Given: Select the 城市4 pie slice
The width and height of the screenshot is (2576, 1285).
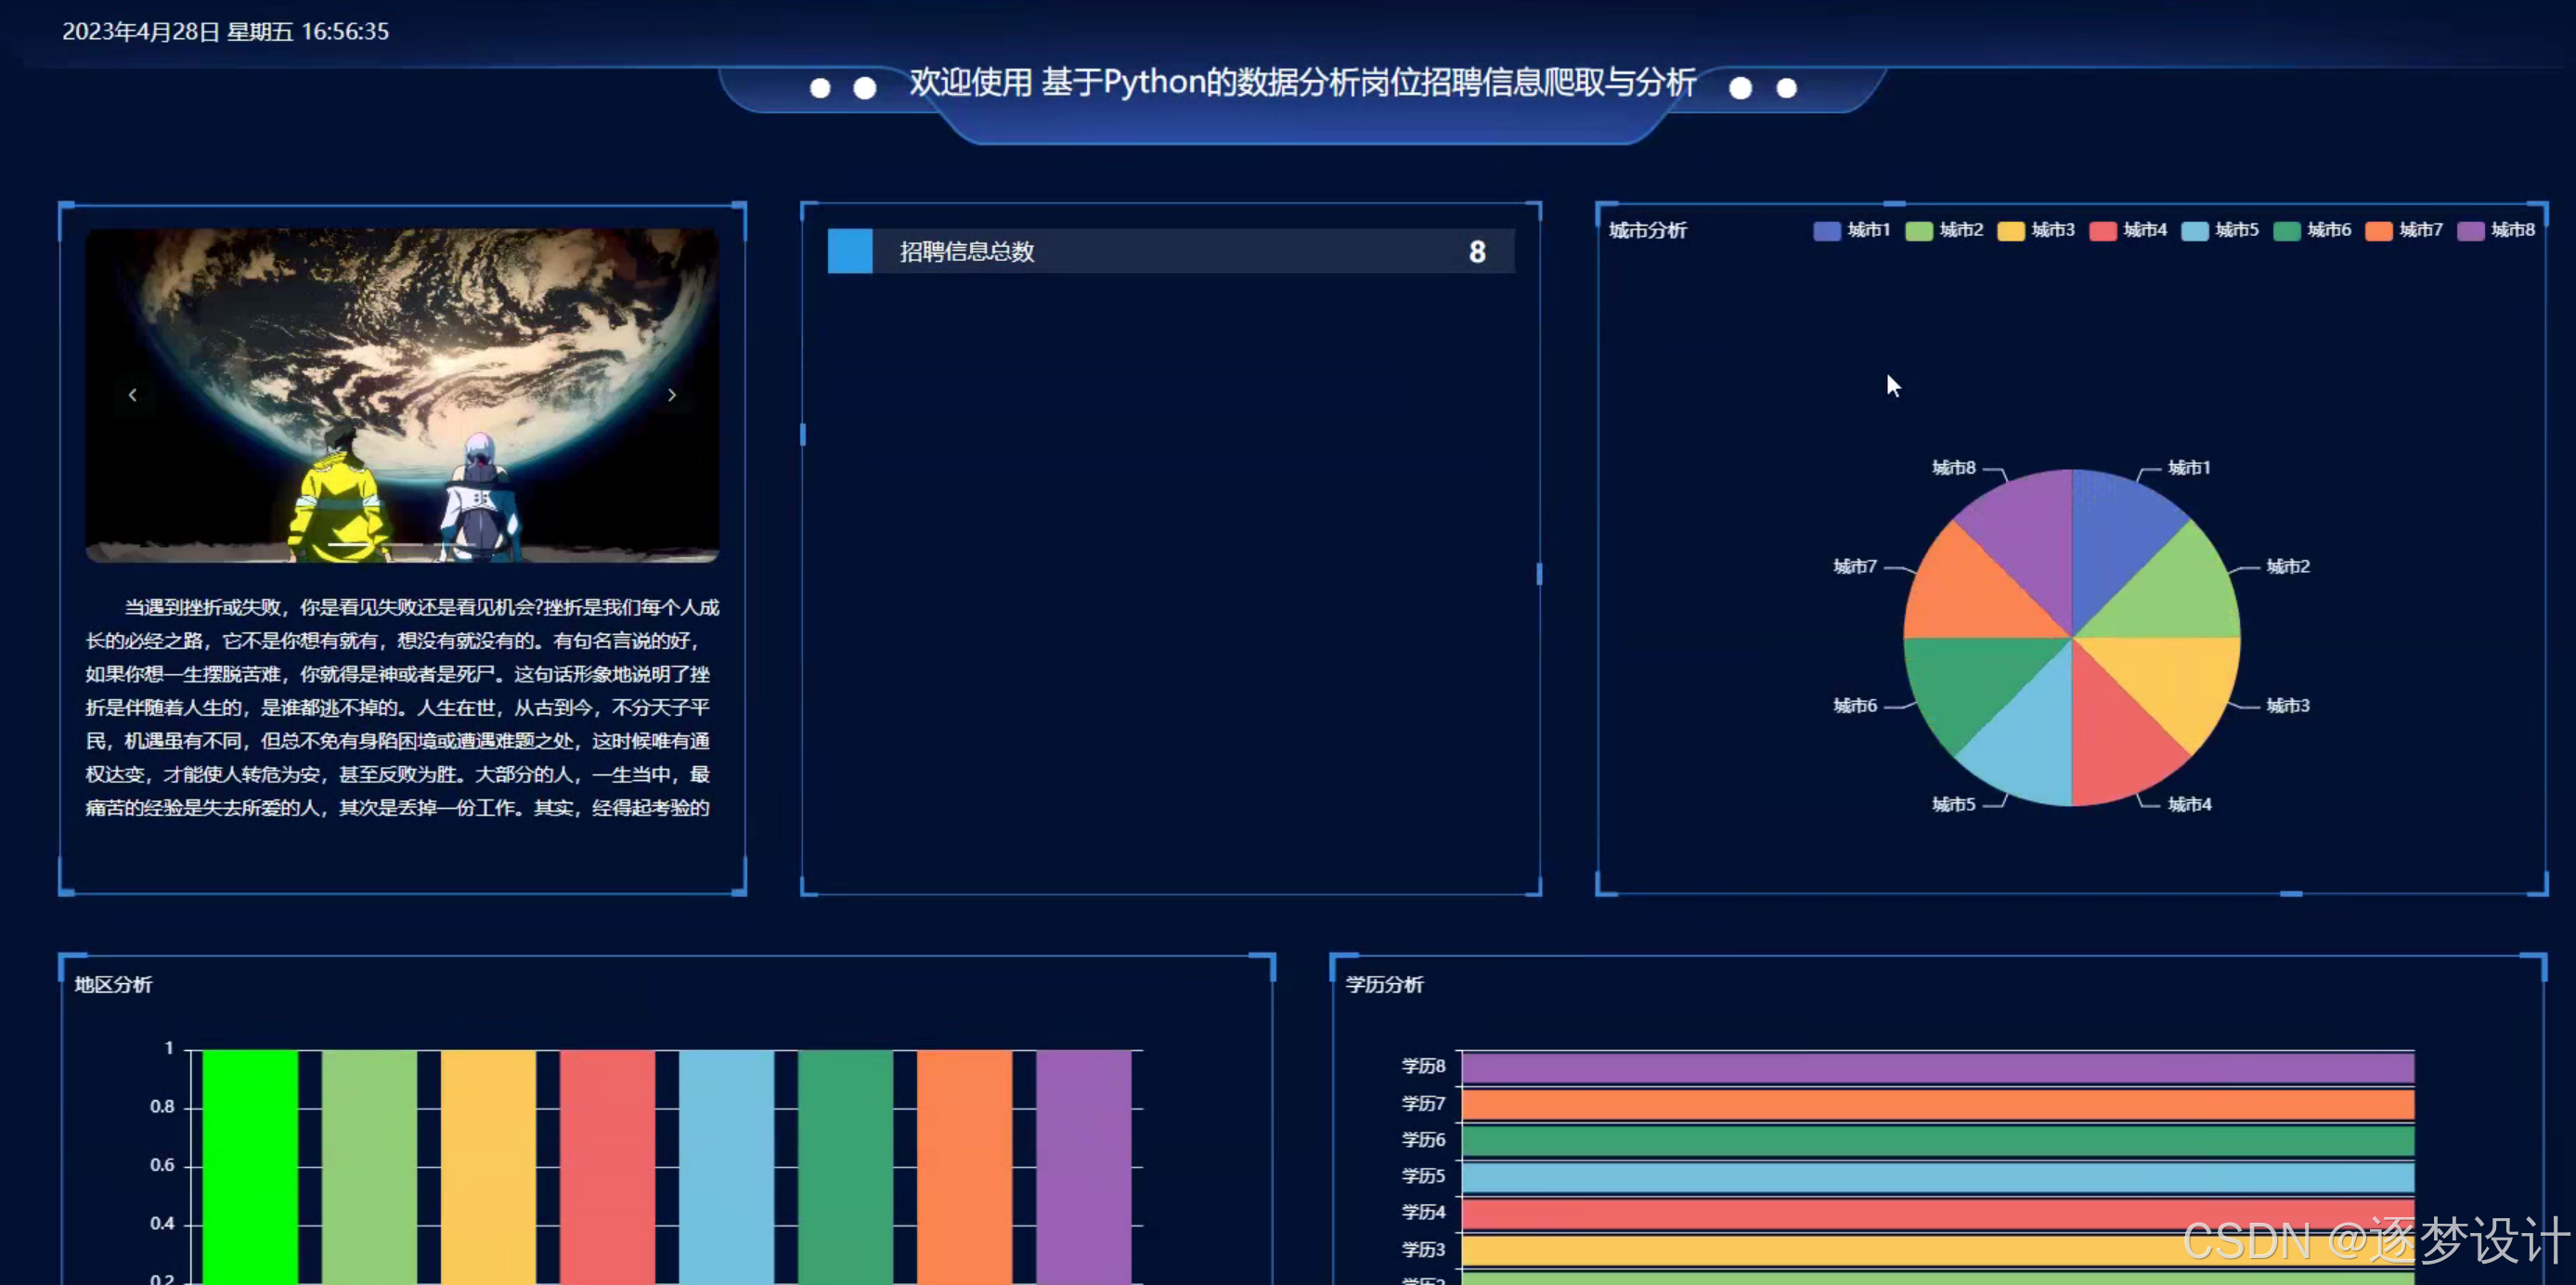Looking at the screenshot, I should pos(2113,735).
